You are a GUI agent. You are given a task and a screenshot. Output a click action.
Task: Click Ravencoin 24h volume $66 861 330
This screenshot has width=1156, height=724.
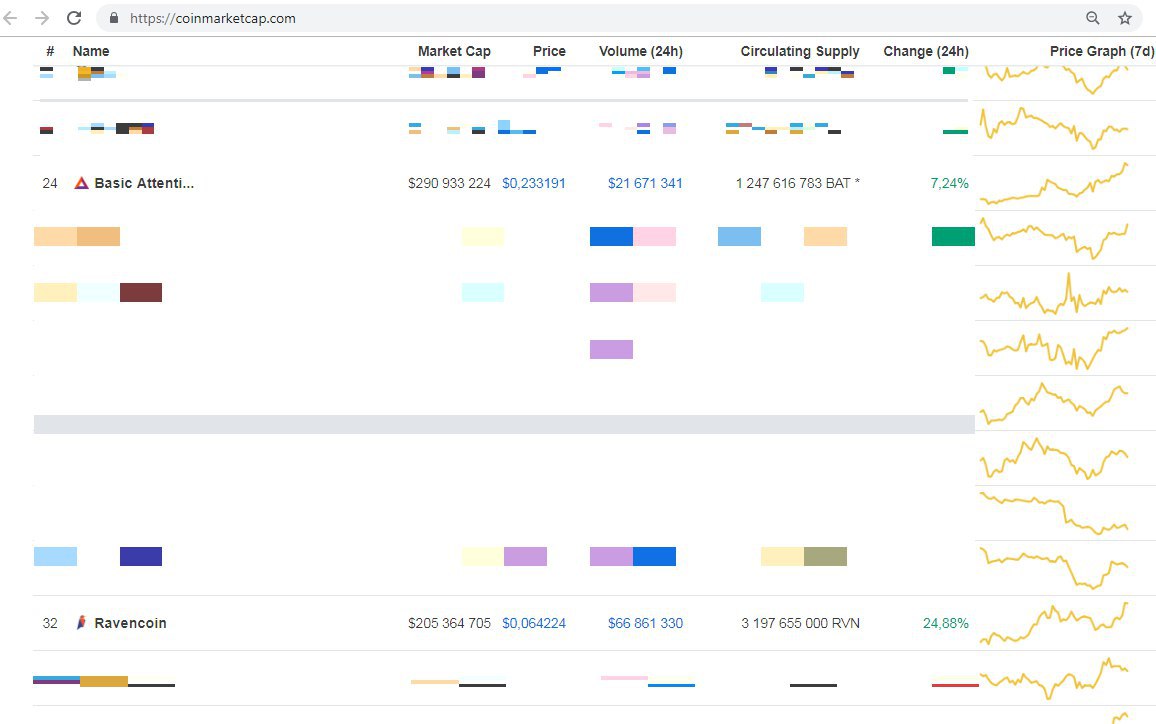tap(645, 623)
